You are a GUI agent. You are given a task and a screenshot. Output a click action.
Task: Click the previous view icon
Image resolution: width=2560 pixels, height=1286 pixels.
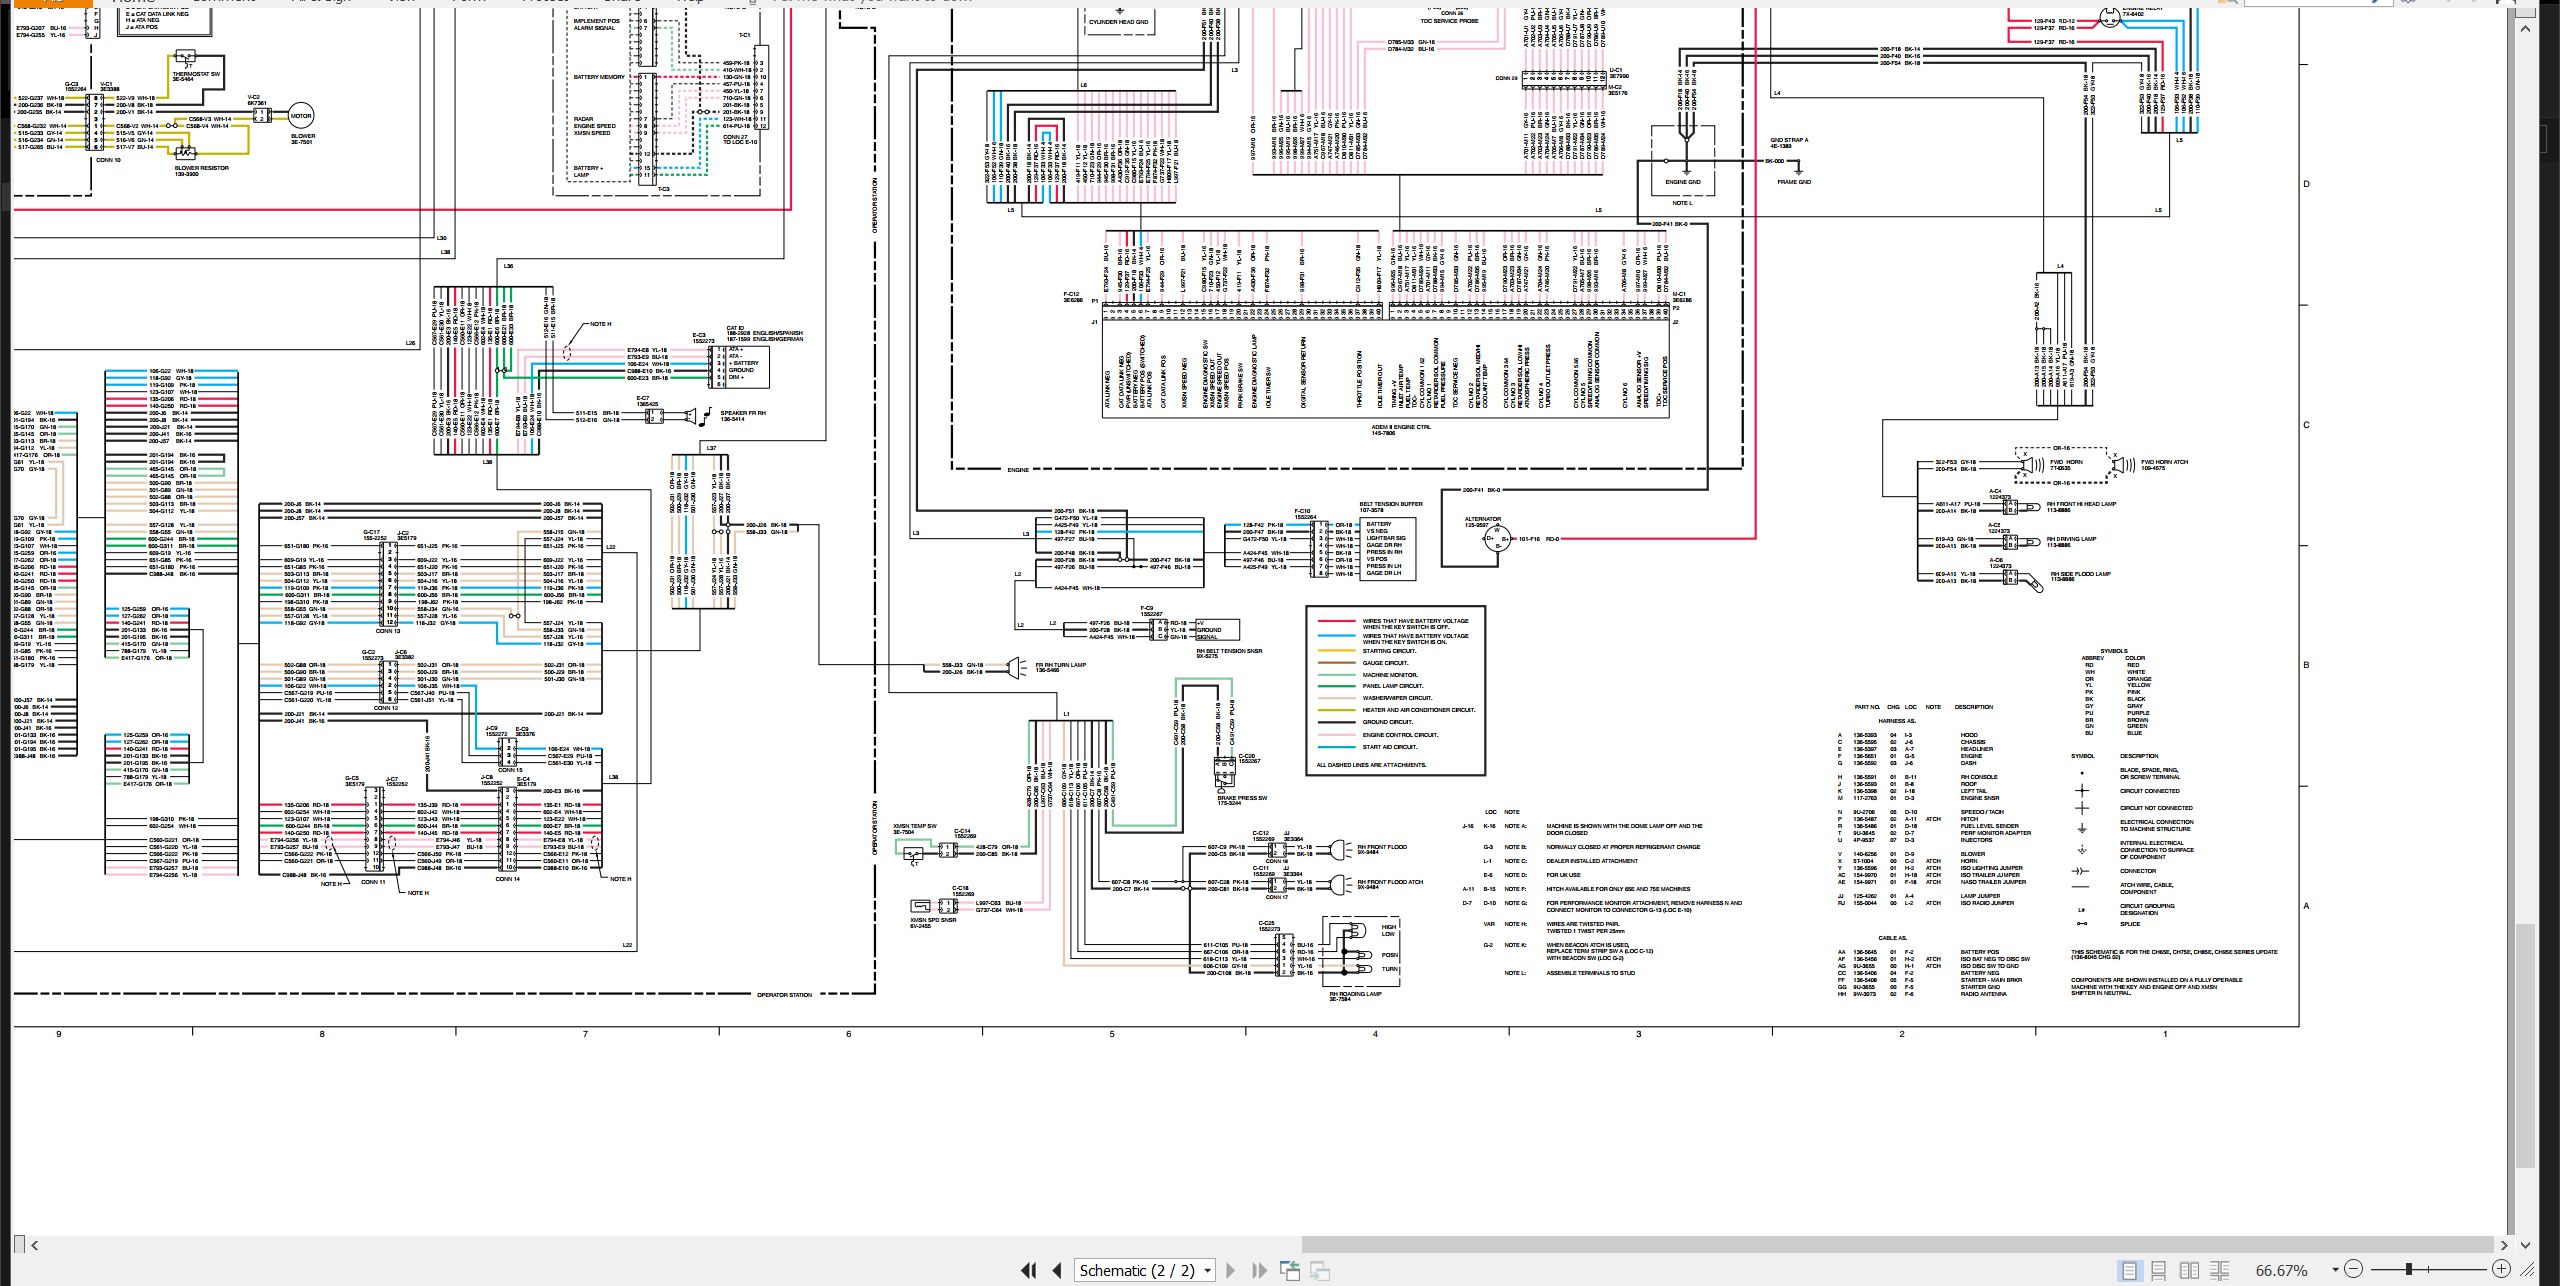pos(1289,1270)
